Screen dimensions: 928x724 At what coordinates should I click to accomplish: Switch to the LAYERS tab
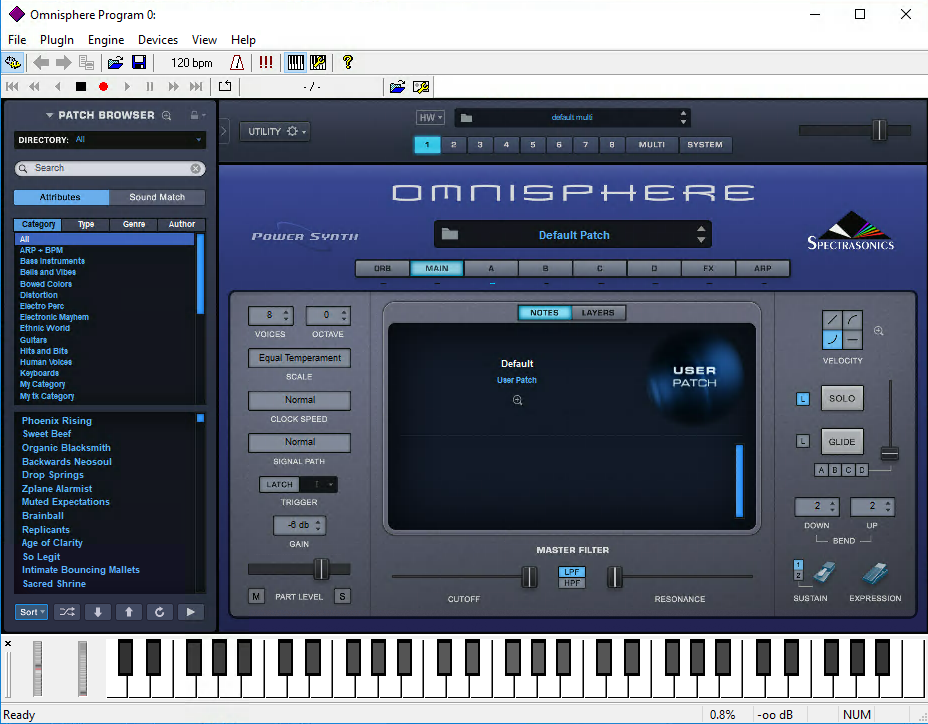[x=598, y=313]
